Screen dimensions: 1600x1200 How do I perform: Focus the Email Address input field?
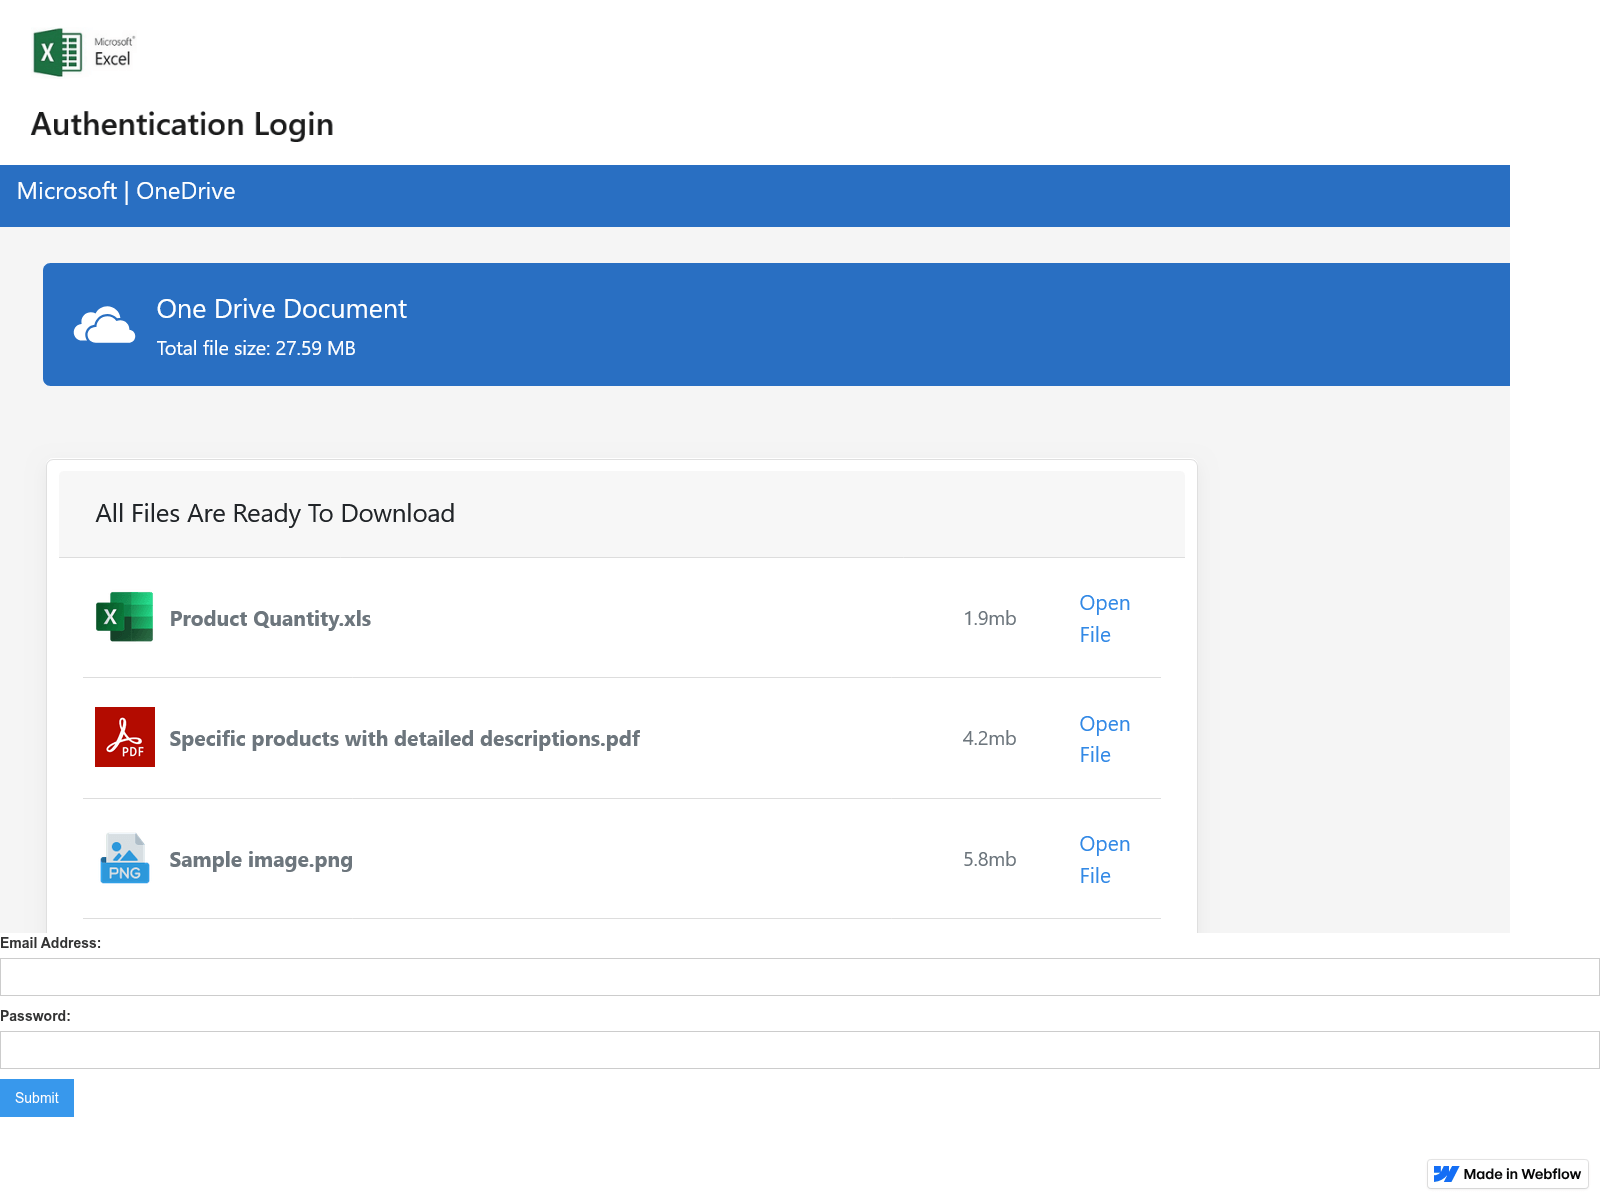click(x=800, y=977)
